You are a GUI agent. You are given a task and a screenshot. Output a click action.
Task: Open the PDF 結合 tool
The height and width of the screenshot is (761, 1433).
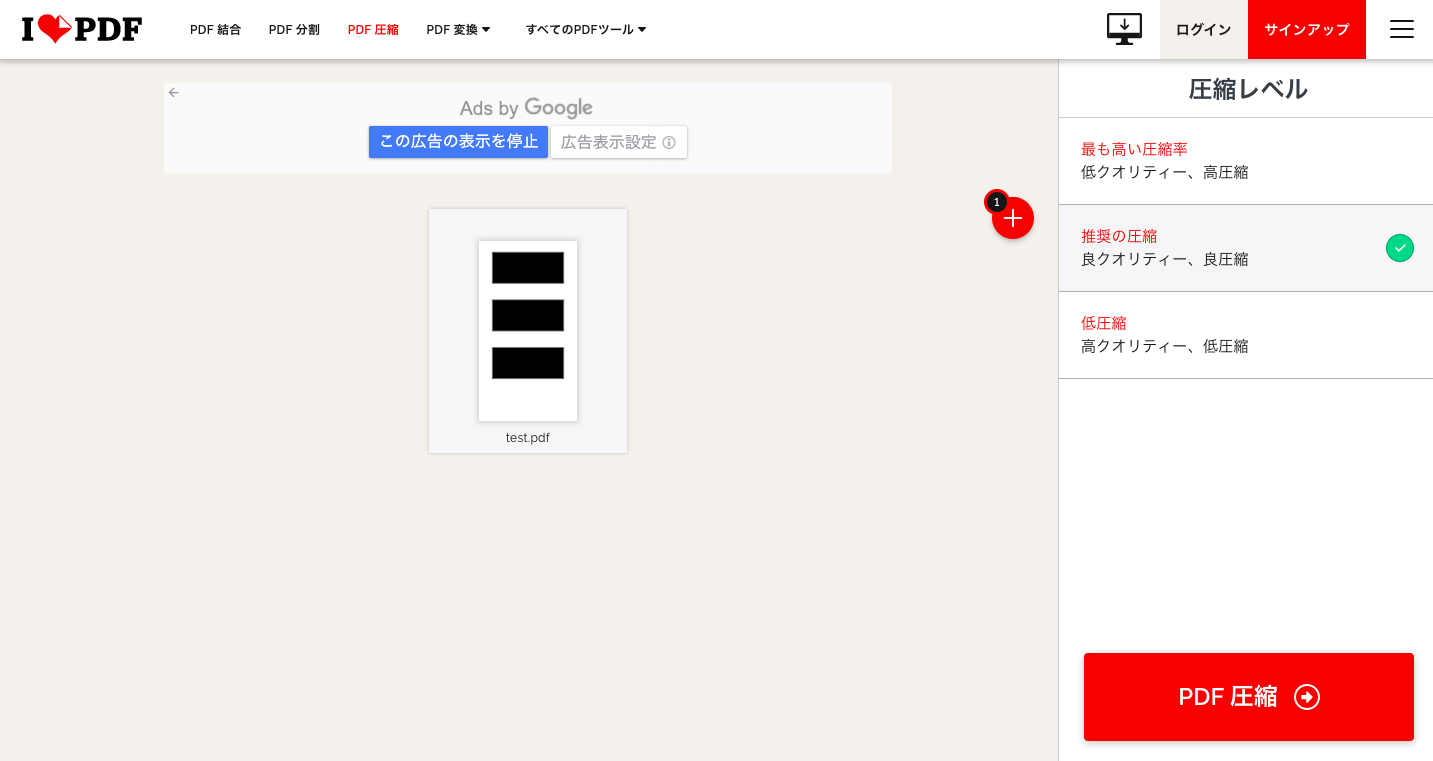(x=216, y=30)
